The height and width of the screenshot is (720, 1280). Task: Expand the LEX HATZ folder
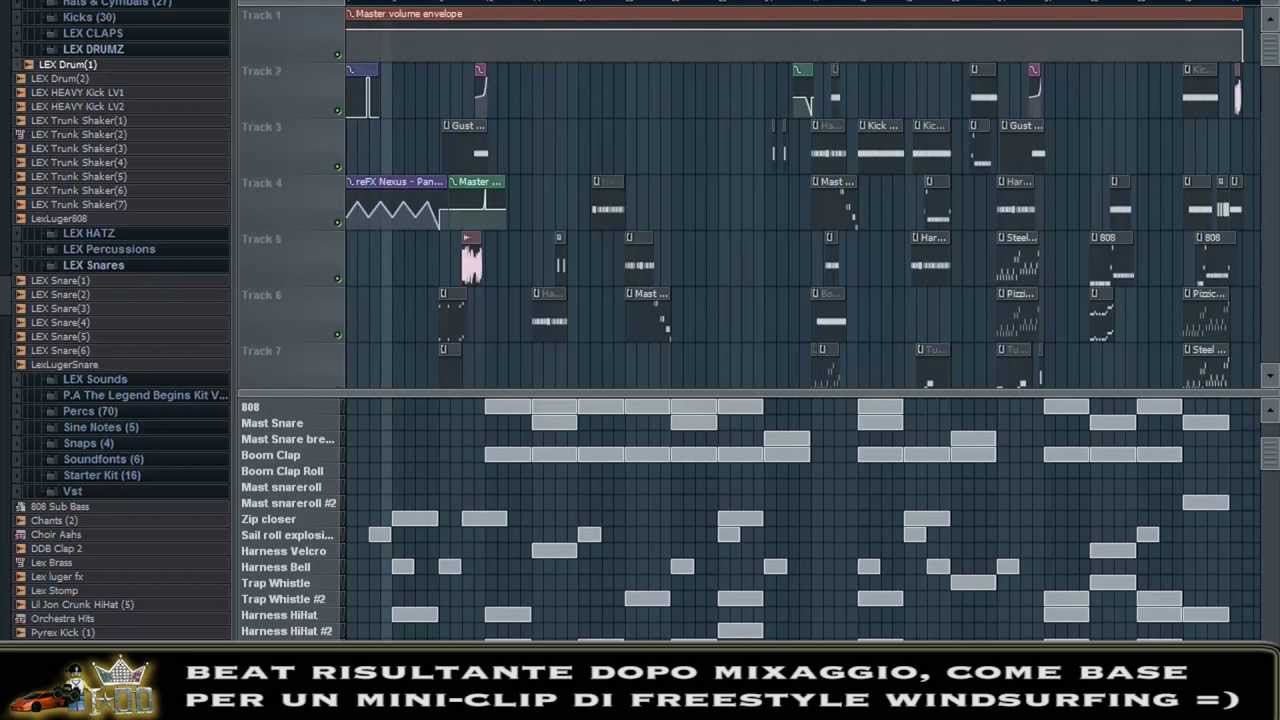tap(51, 233)
